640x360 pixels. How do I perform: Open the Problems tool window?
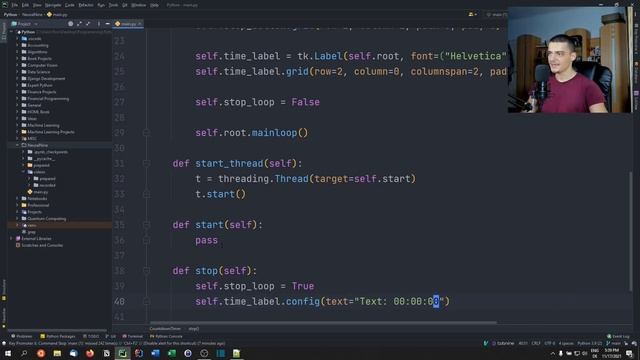21,336
